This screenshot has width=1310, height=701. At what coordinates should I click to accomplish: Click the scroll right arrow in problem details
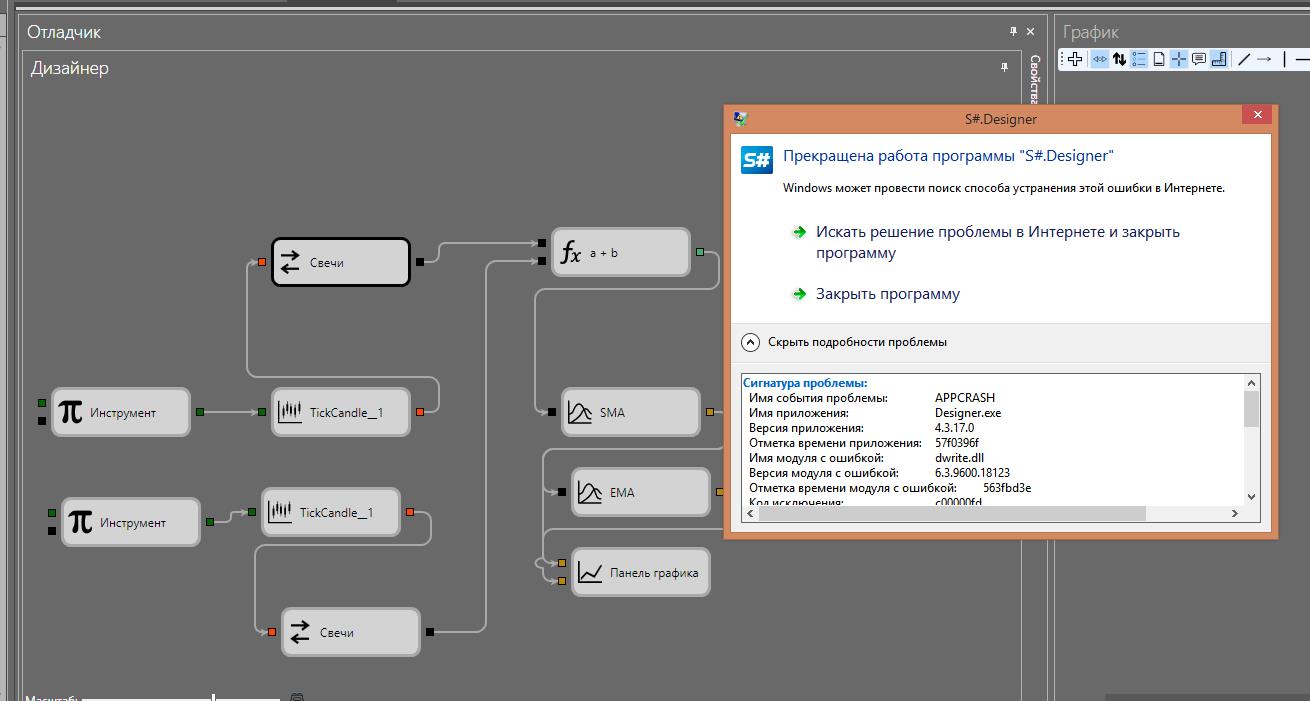[x=1235, y=513]
